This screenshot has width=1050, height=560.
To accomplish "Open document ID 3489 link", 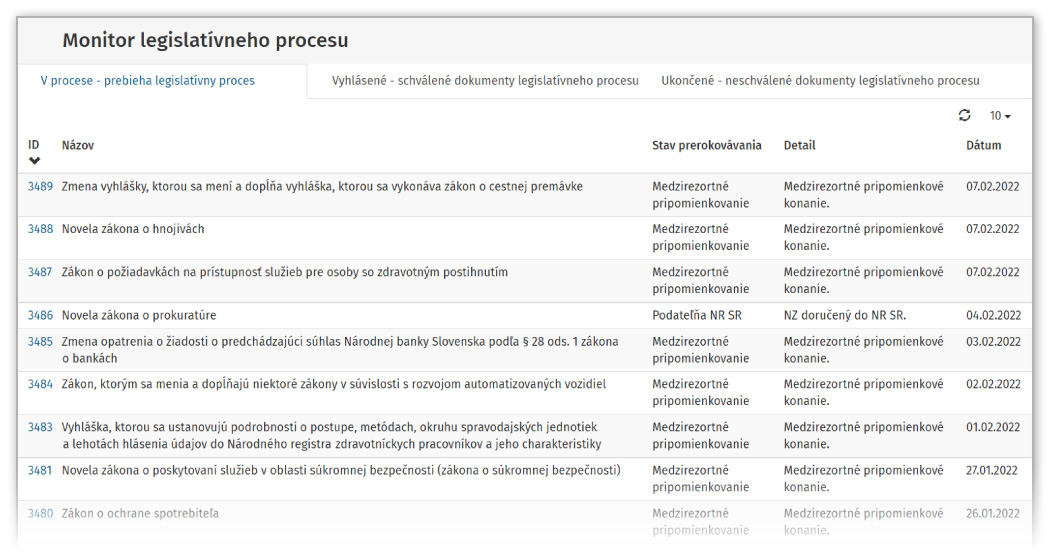I will click(40, 186).
